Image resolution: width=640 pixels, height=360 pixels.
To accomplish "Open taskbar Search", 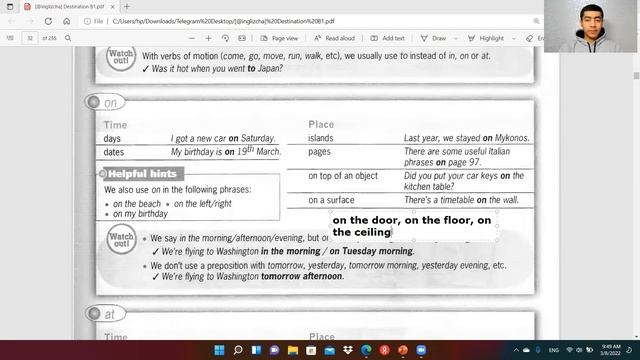I will (238, 350).
